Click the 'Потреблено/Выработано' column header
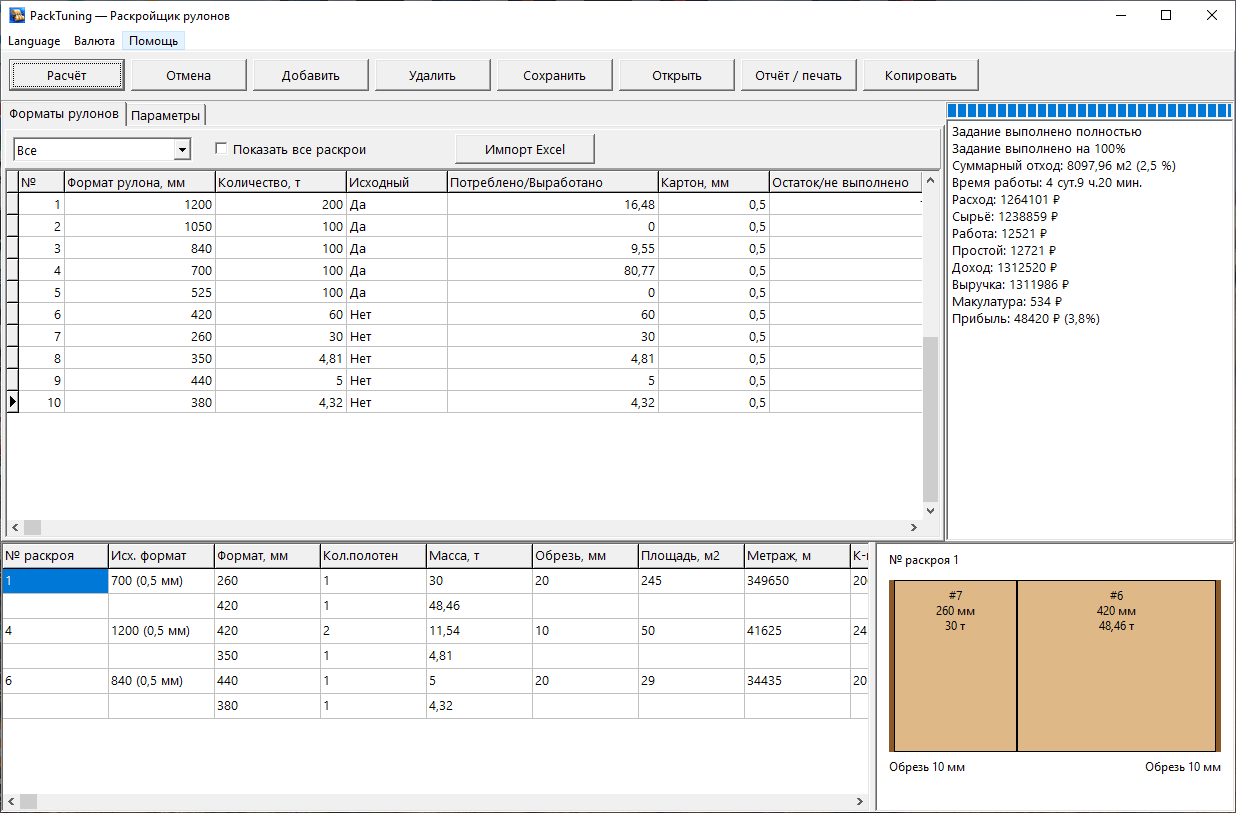1236x813 pixels. click(552, 182)
